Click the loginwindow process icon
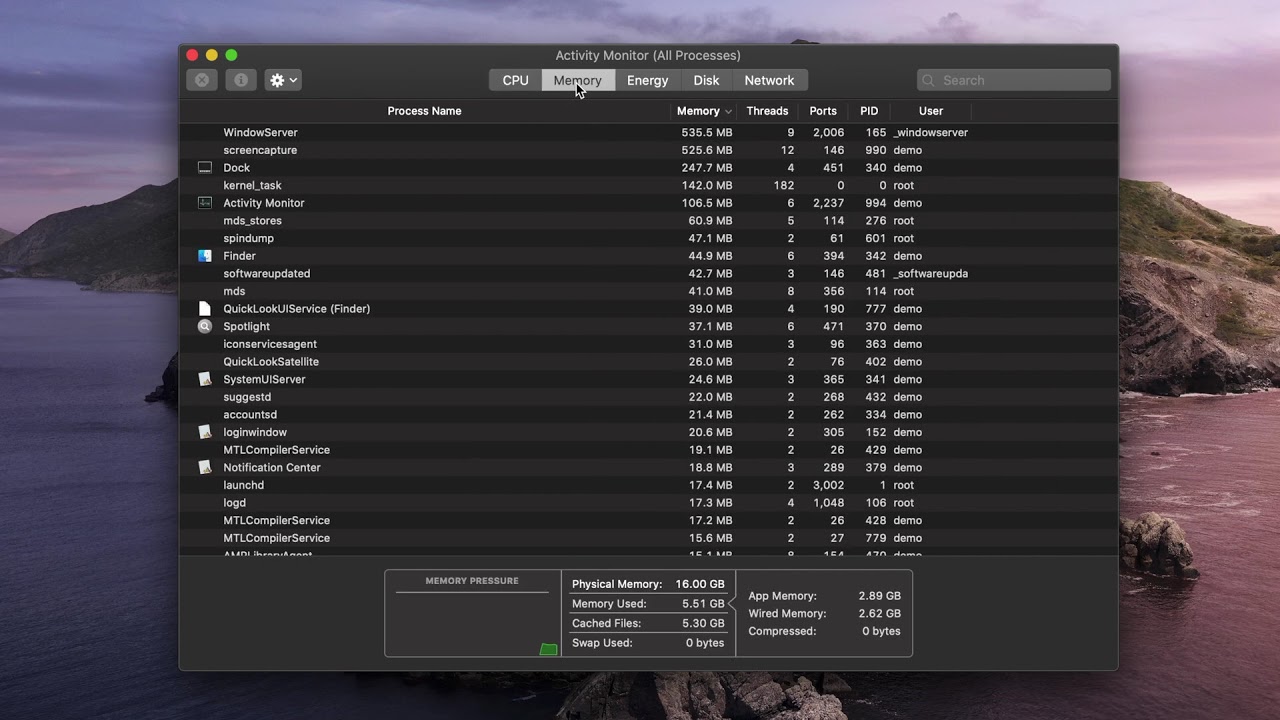 pos(205,432)
